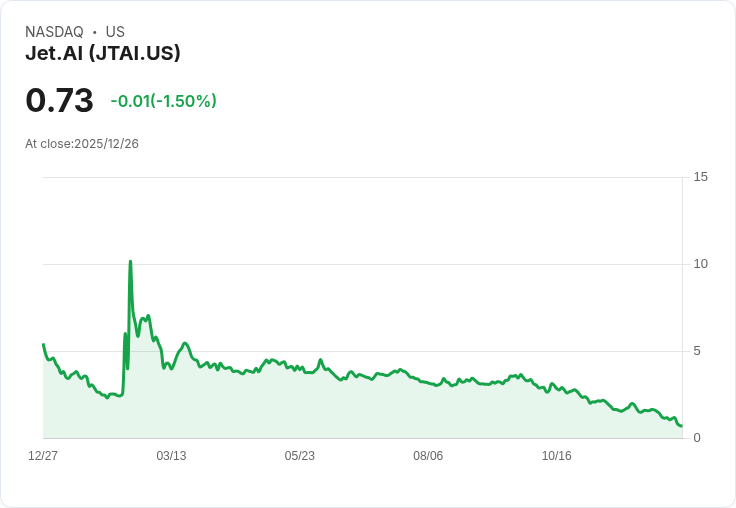This screenshot has height=508, width=736.
Task: Click the right end of the chart line
Action: click(x=681, y=426)
